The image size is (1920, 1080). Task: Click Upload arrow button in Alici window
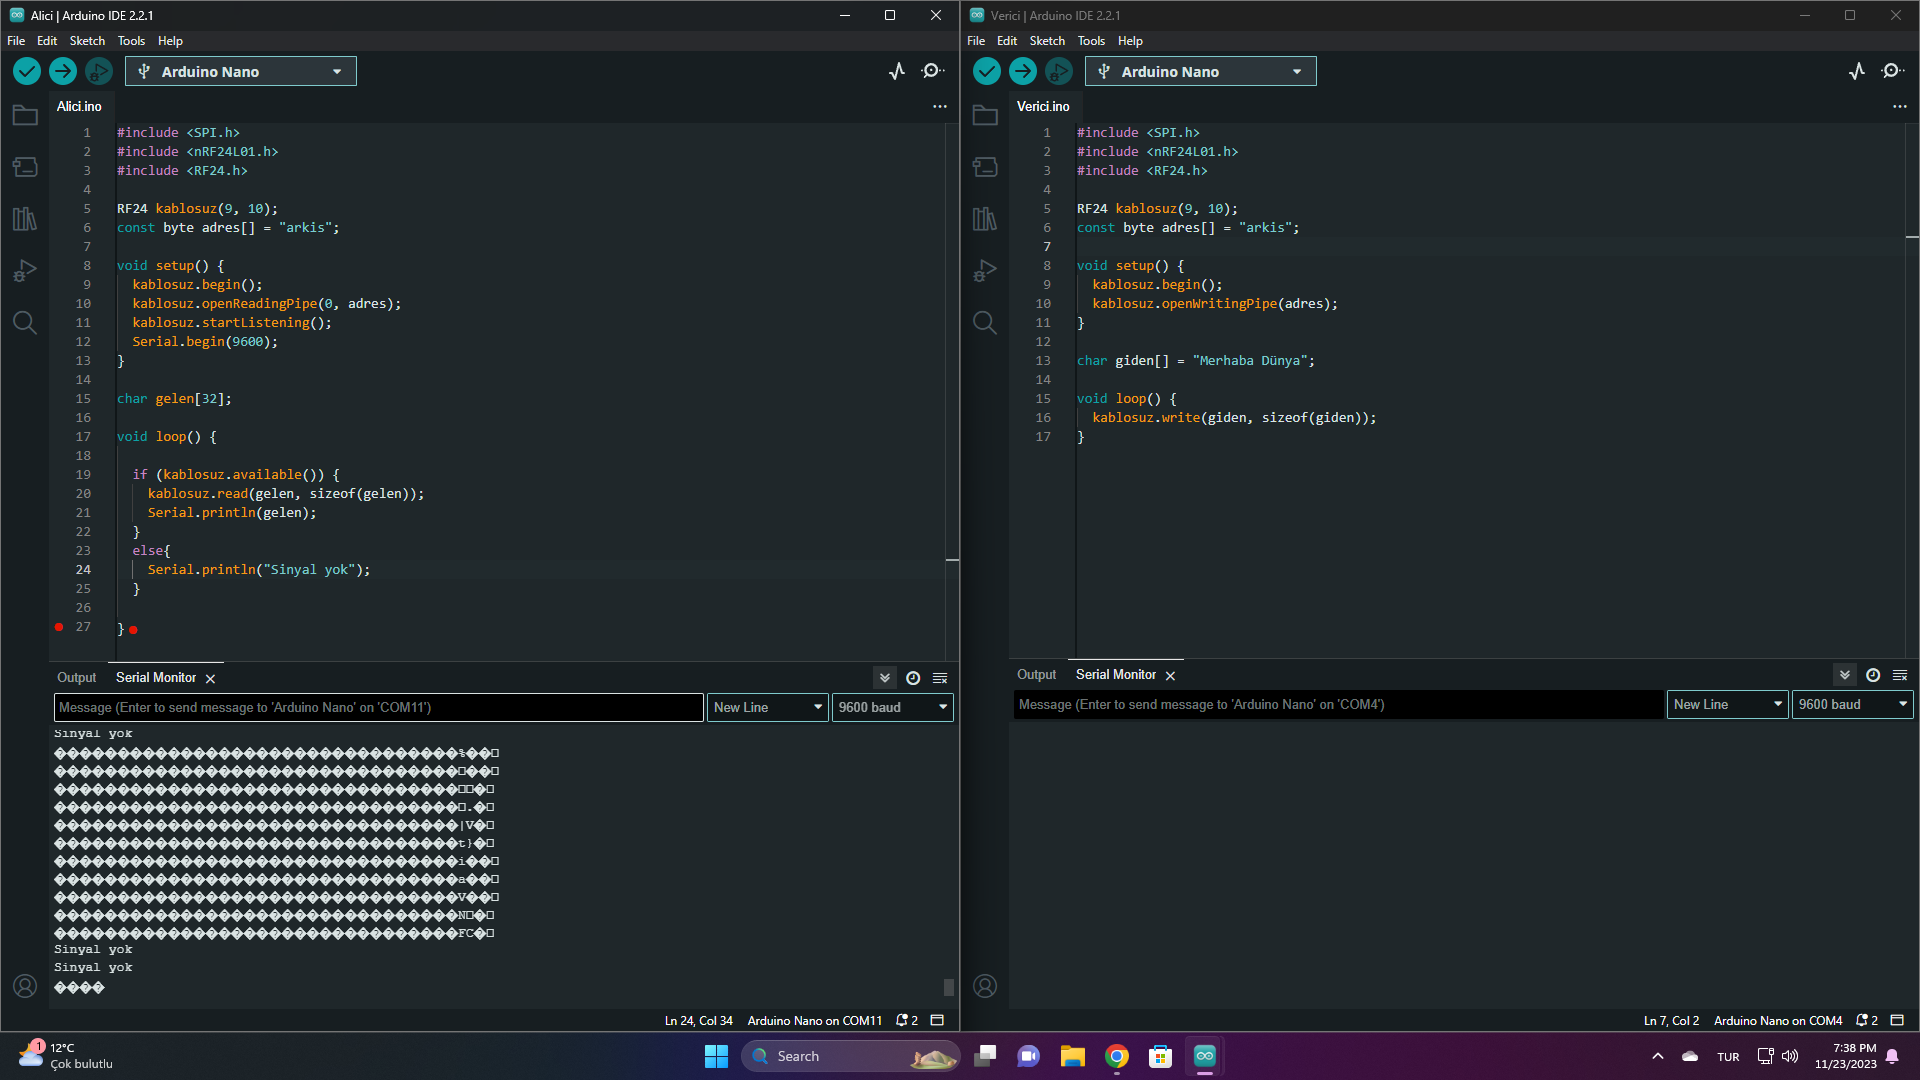(x=63, y=71)
